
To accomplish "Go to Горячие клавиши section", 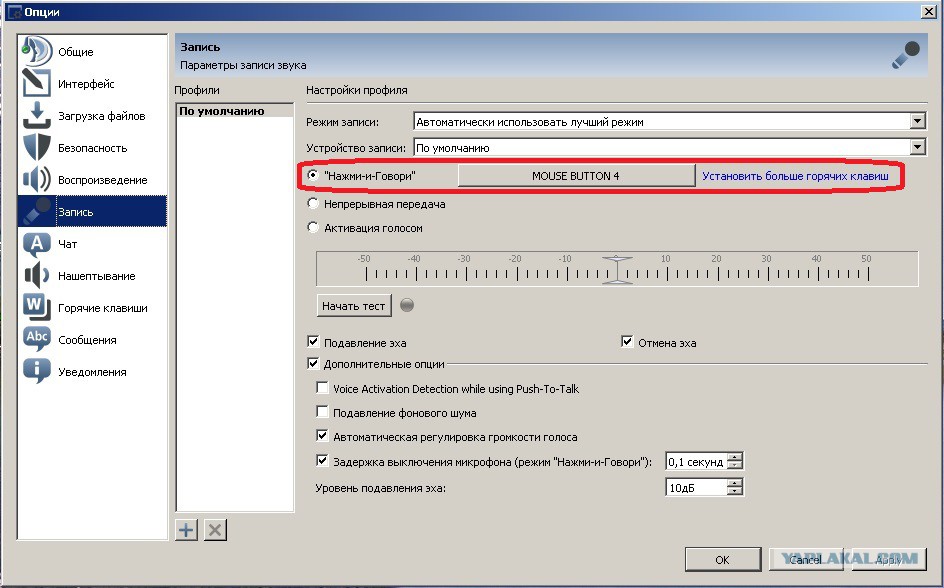I will [x=102, y=308].
